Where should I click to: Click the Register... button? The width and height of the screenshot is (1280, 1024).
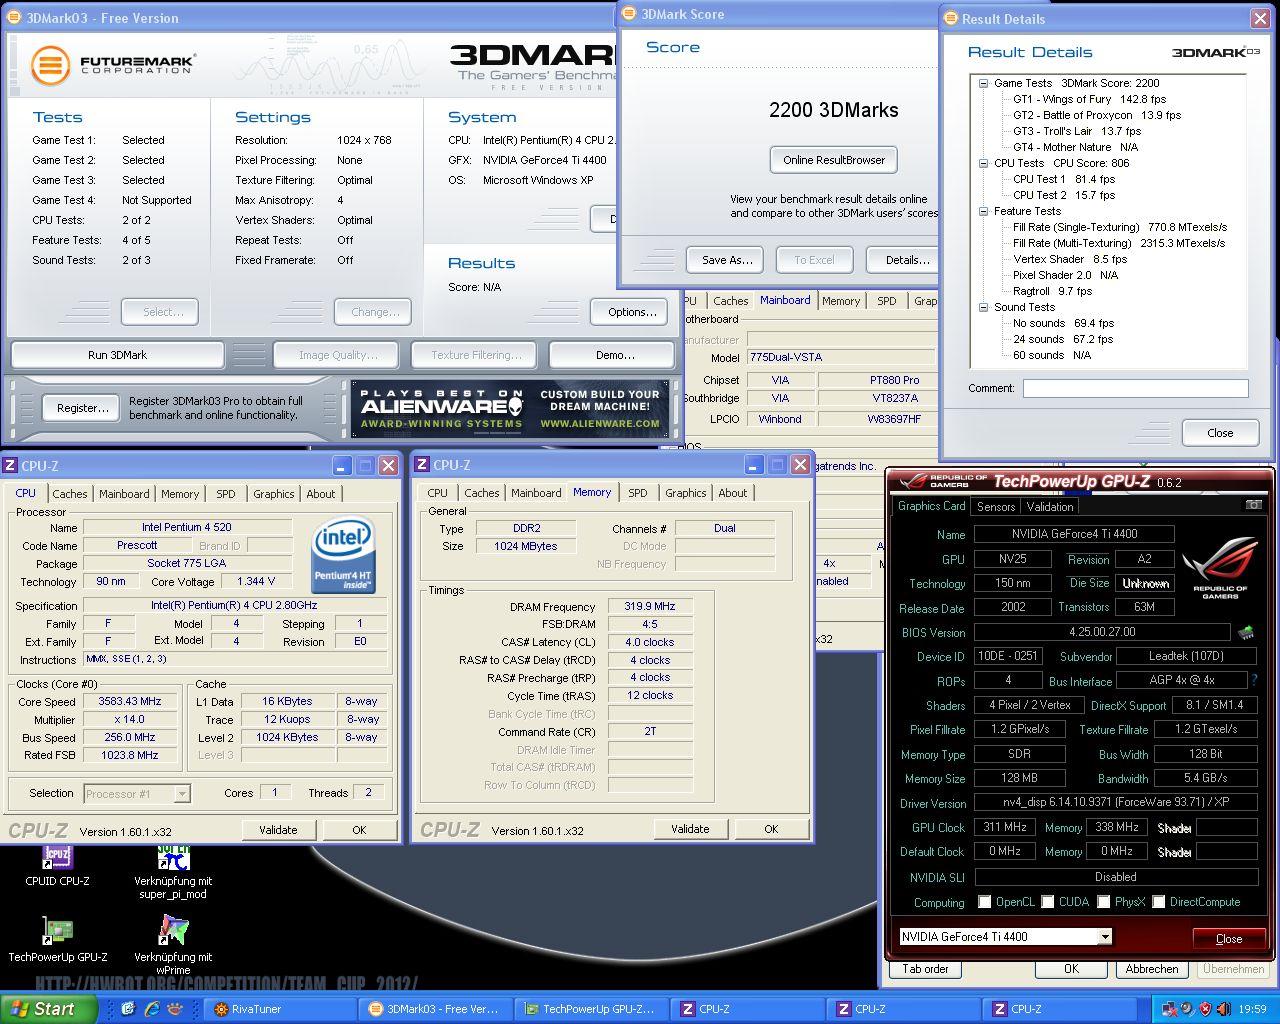83,408
